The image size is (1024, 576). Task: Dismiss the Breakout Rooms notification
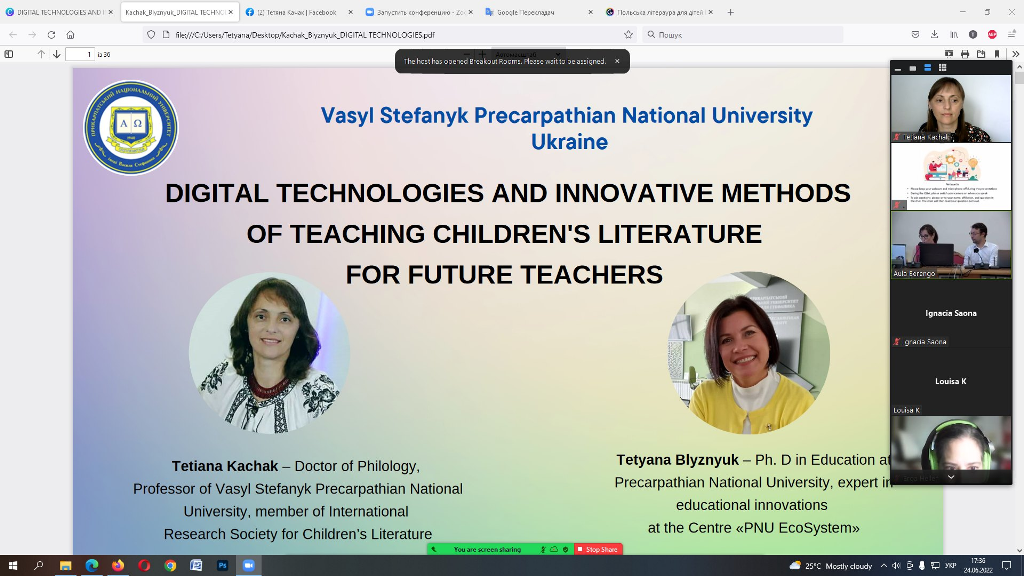click(x=617, y=61)
